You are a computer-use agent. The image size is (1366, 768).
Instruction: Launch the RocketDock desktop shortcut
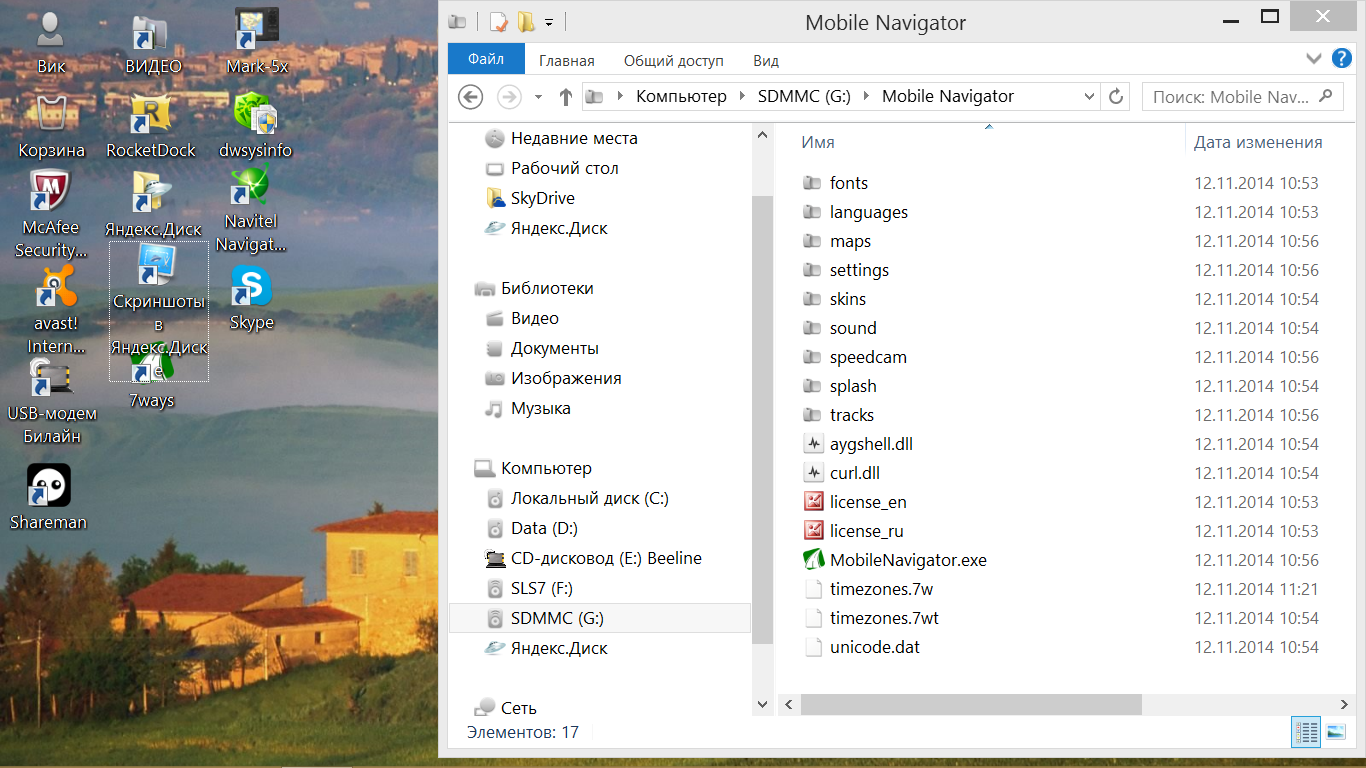(151, 115)
